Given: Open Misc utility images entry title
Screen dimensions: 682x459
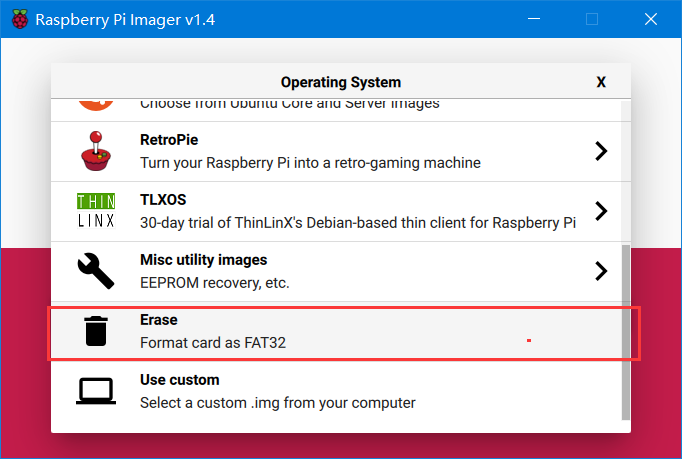Looking at the screenshot, I should (x=204, y=260).
